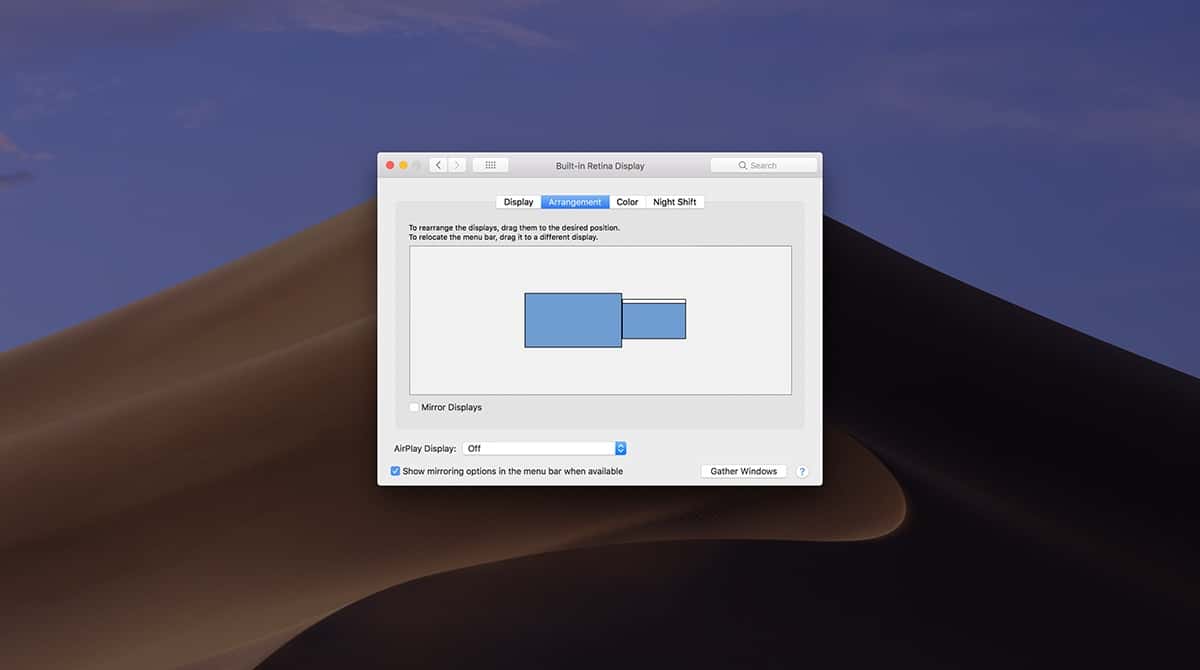Click the forward navigation arrow

coord(456,164)
